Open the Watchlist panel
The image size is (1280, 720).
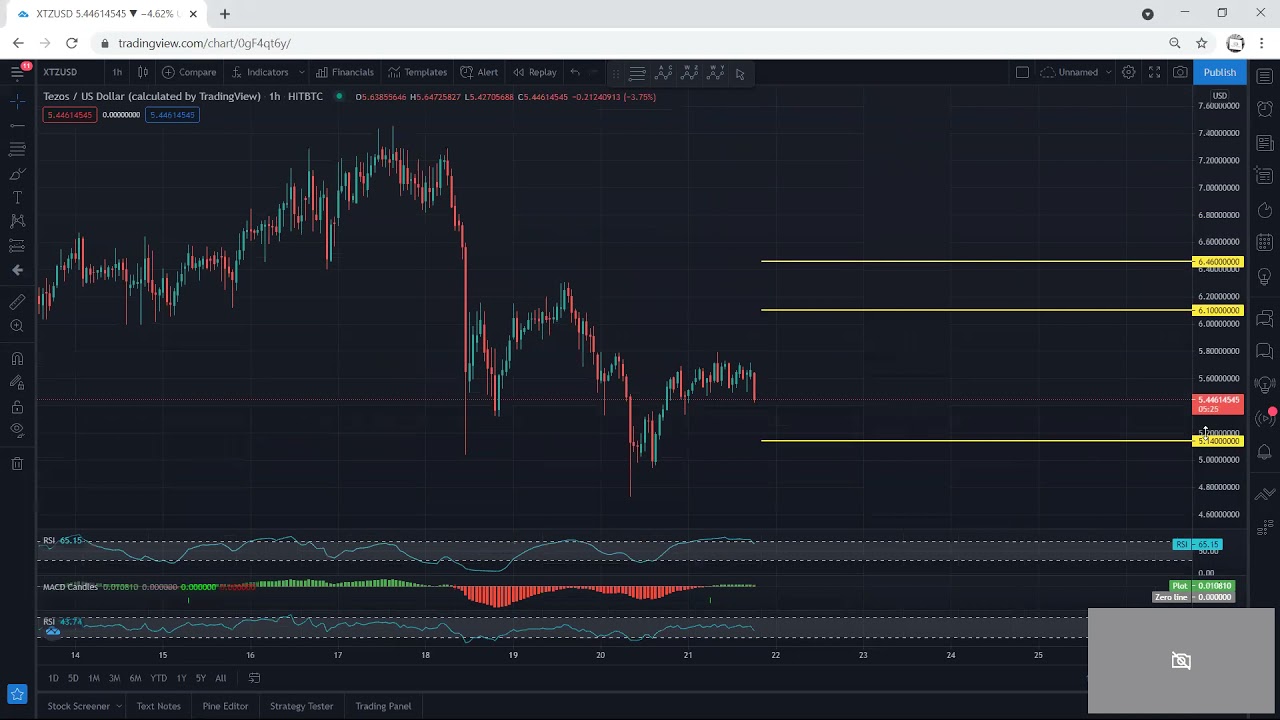click(x=1265, y=77)
